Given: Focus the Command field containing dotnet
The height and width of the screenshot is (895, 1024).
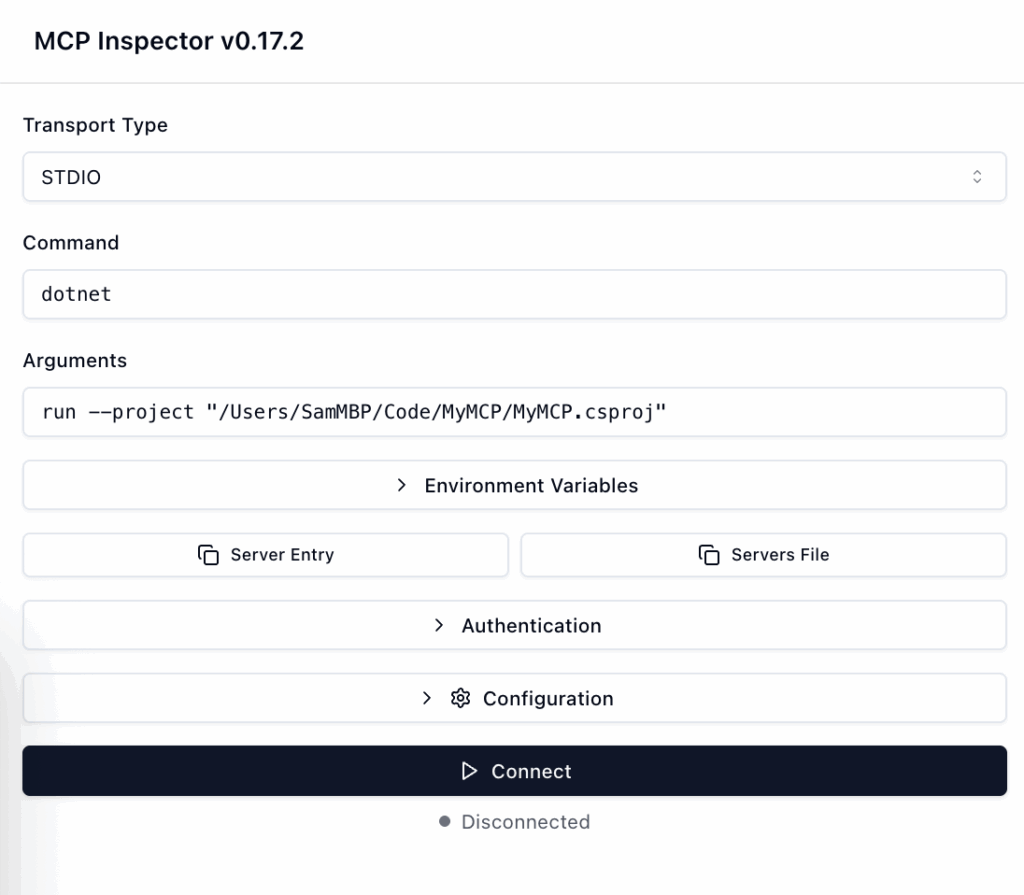Looking at the screenshot, I should (514, 295).
